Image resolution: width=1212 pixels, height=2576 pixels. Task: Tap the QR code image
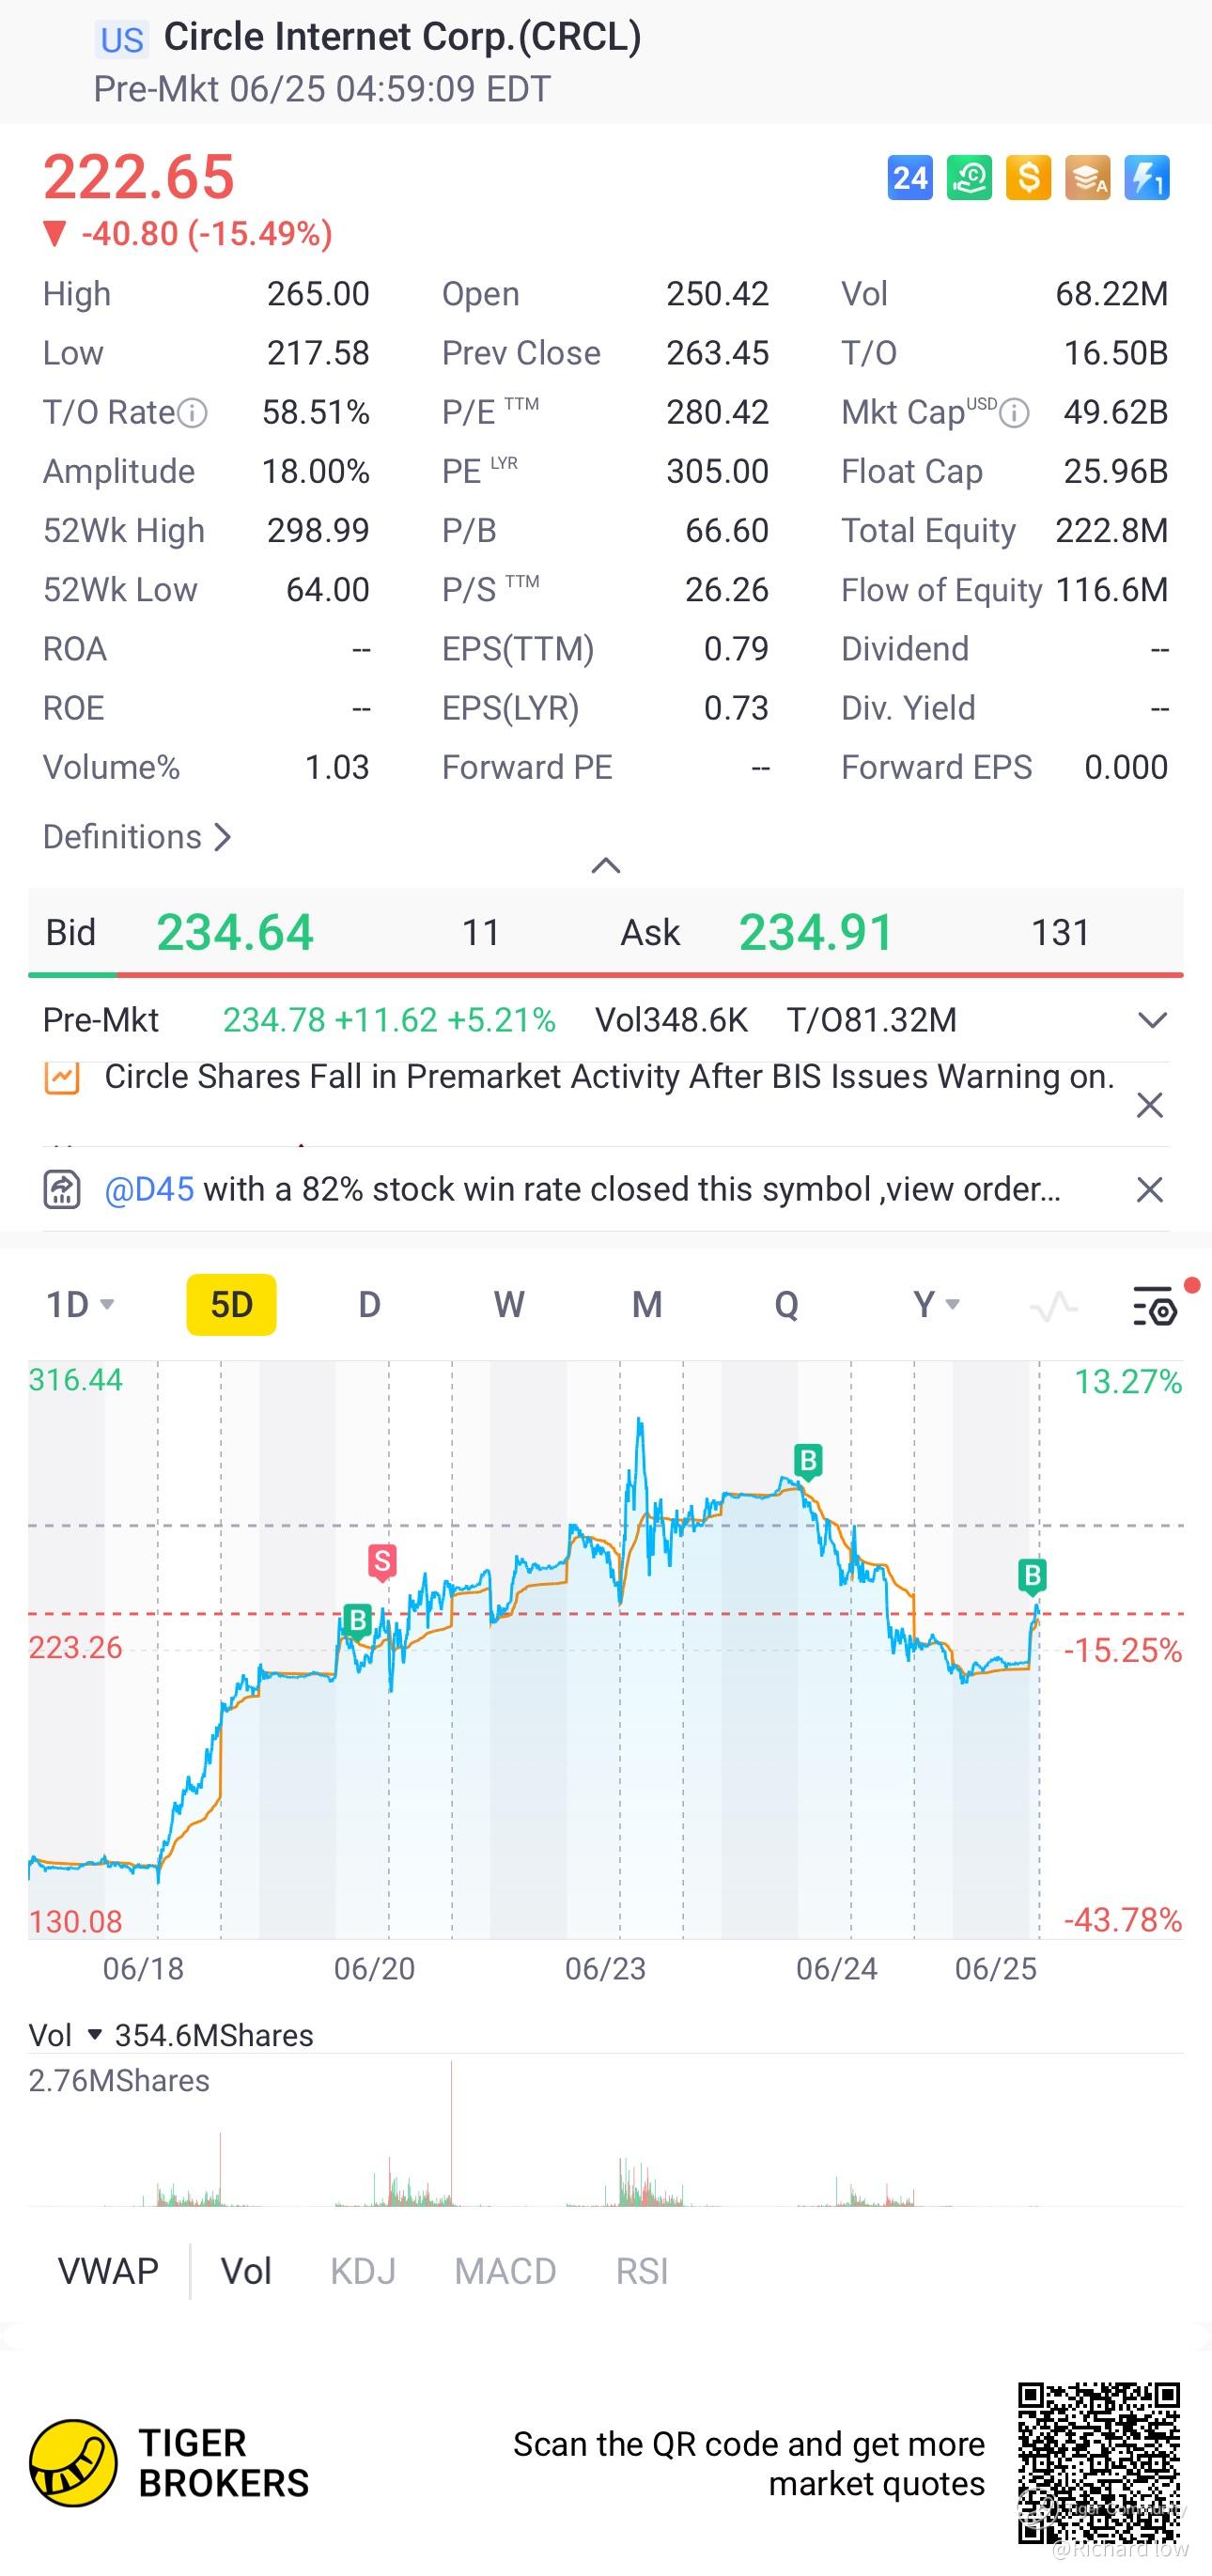tap(1098, 2463)
